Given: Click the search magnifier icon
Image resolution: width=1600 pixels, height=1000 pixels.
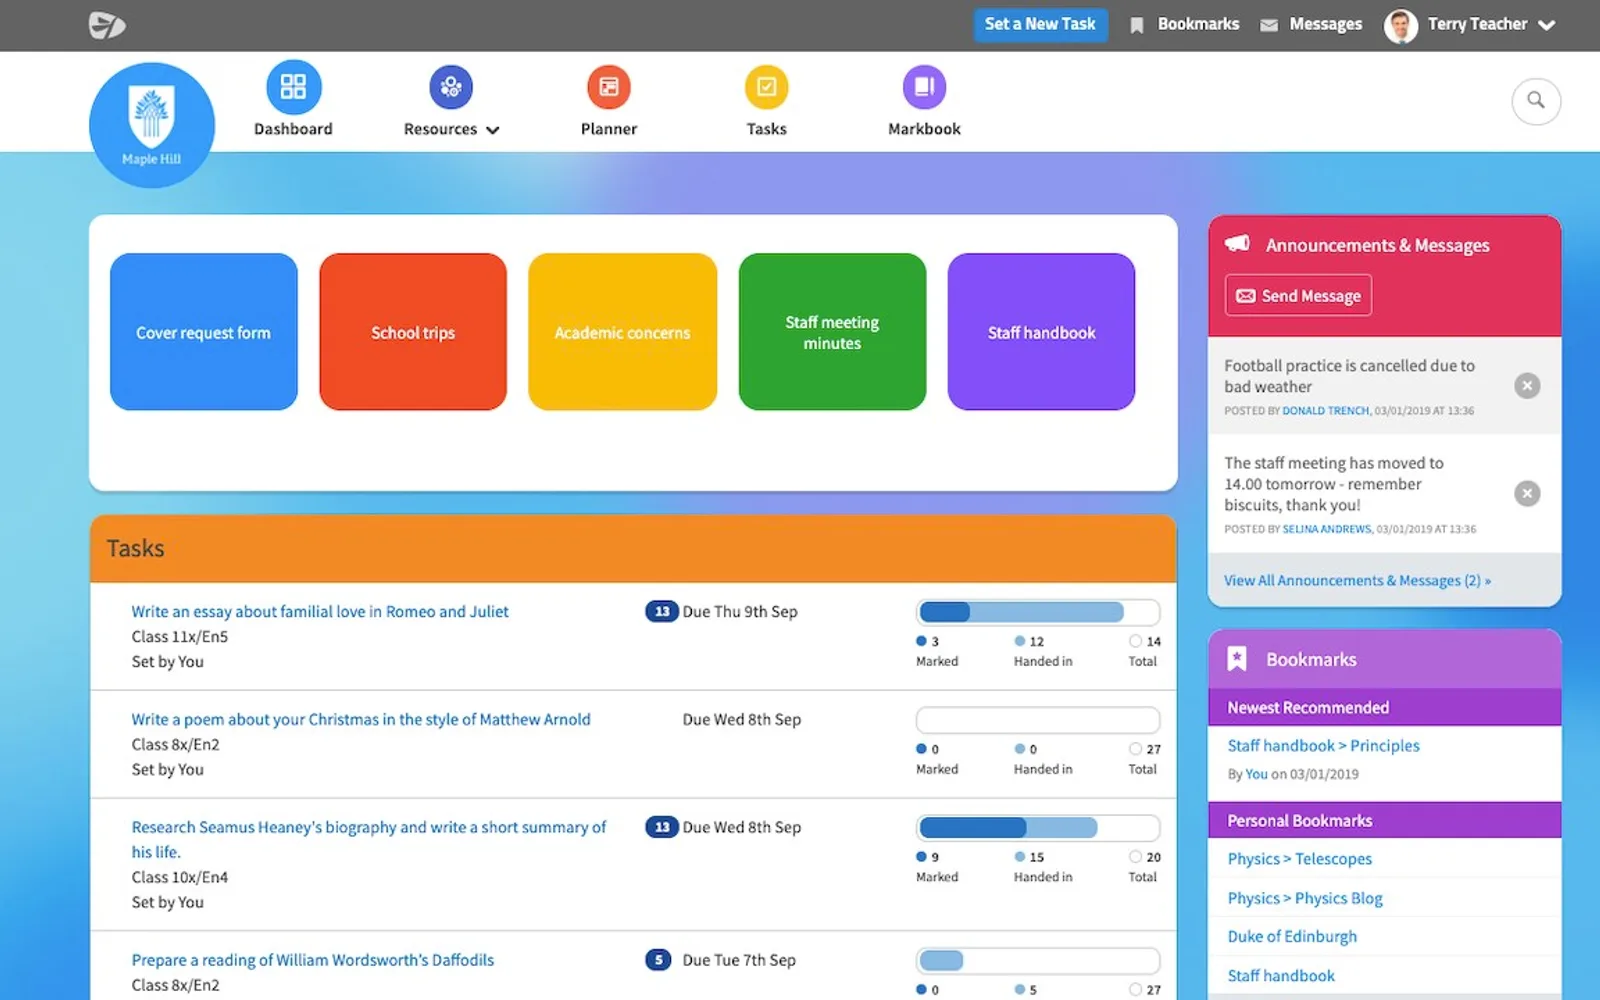Looking at the screenshot, I should point(1536,101).
